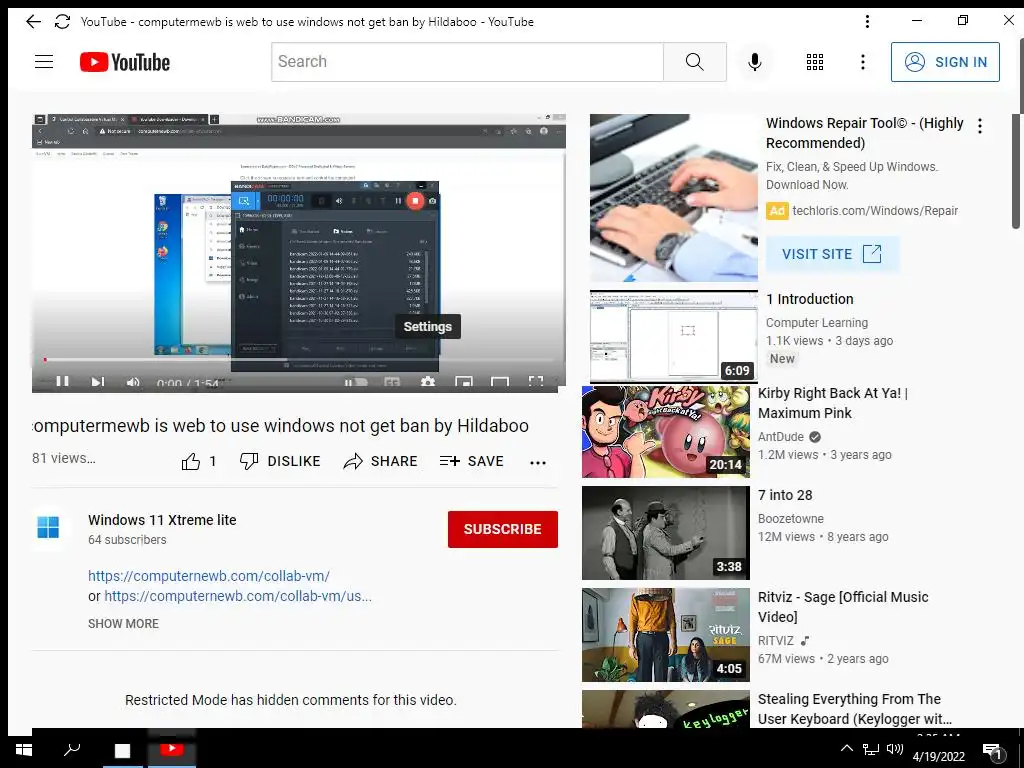Screen dimensions: 1024x768
Task: Open the notification center icon
Action: (x=992, y=751)
